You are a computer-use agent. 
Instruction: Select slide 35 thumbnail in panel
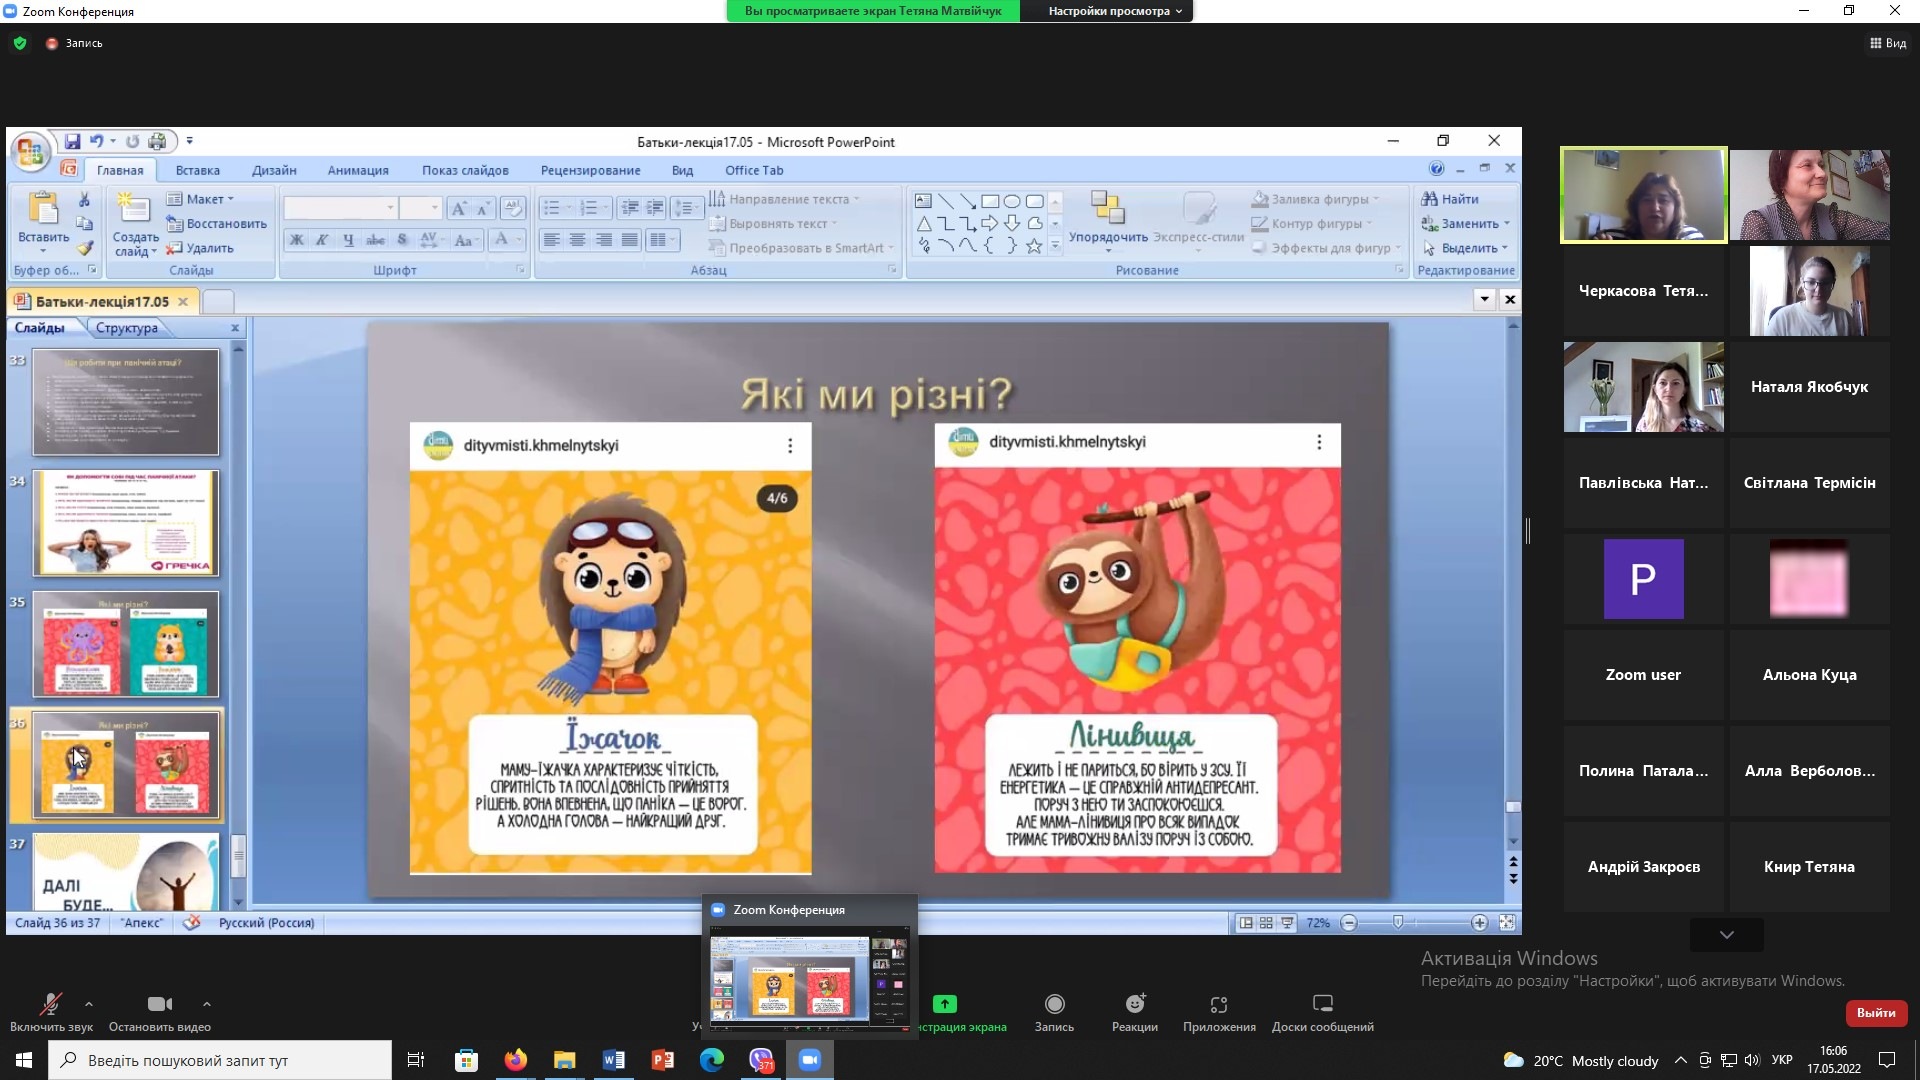click(x=126, y=644)
